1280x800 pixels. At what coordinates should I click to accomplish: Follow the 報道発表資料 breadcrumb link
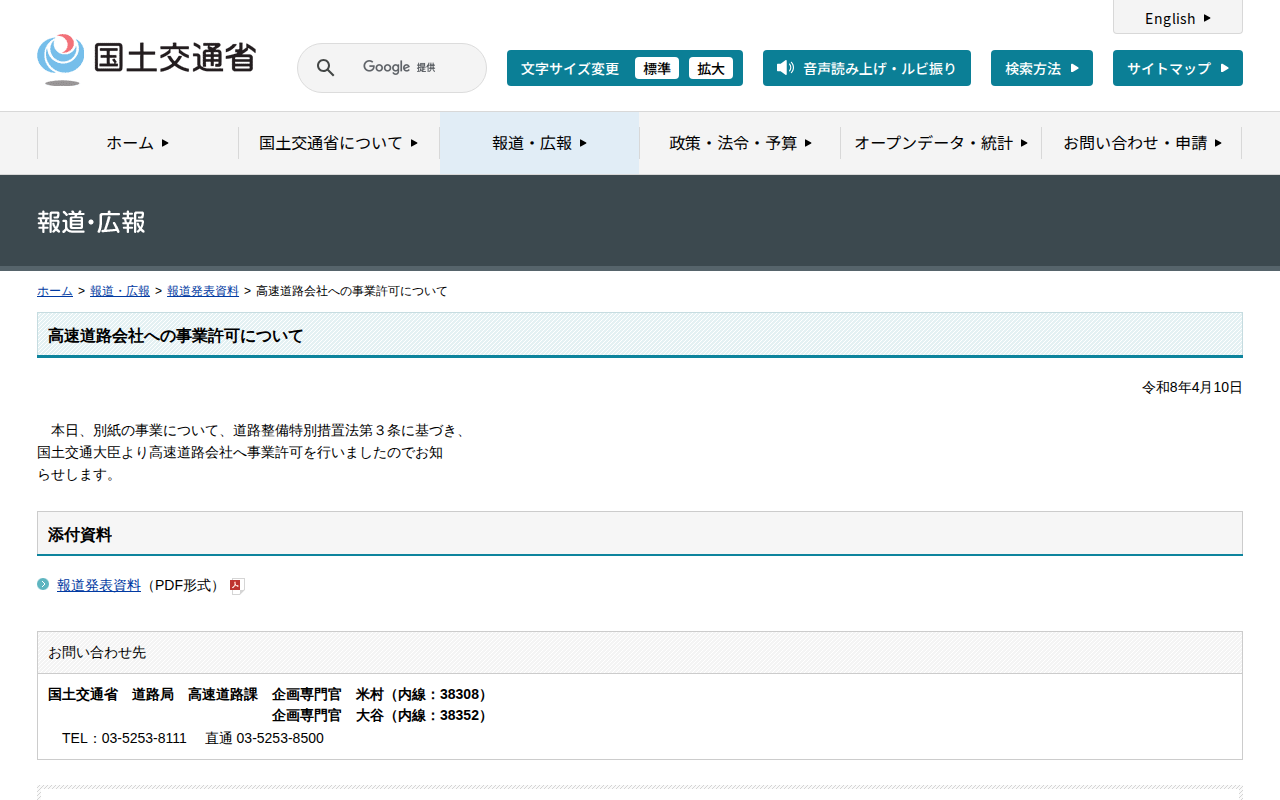(203, 291)
